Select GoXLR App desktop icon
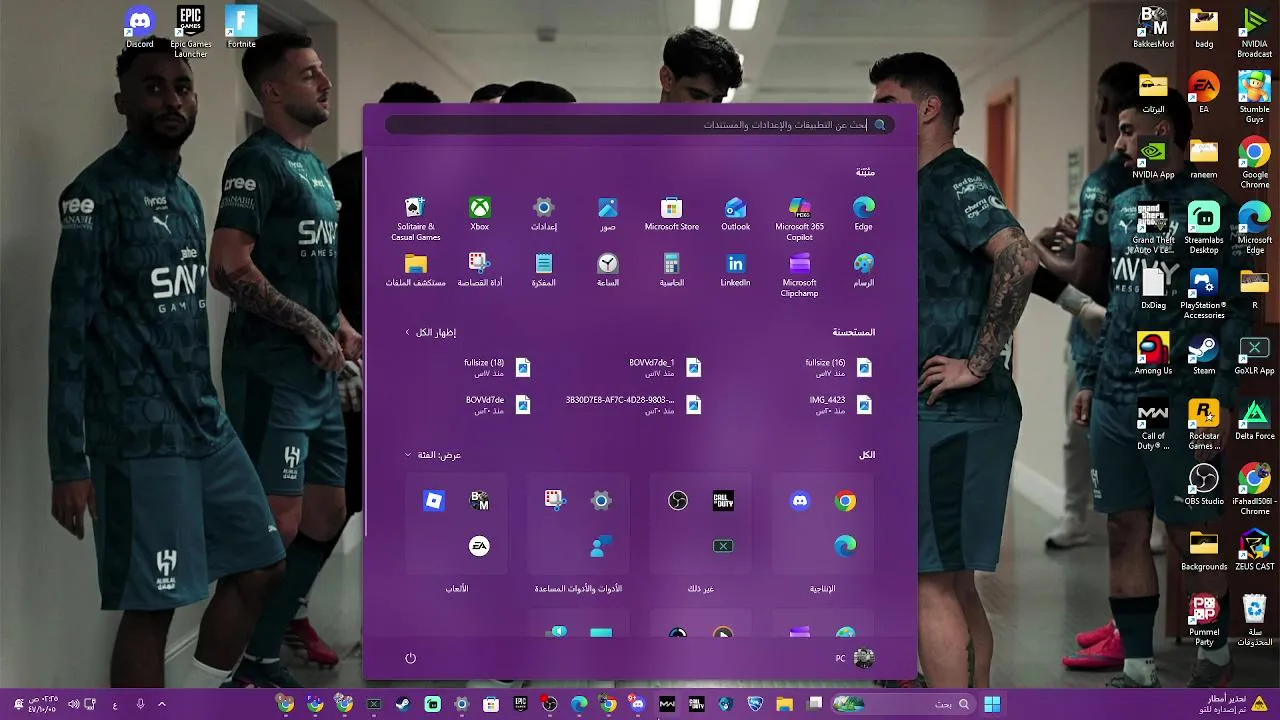This screenshot has height=720, width=1280. click(x=1254, y=353)
